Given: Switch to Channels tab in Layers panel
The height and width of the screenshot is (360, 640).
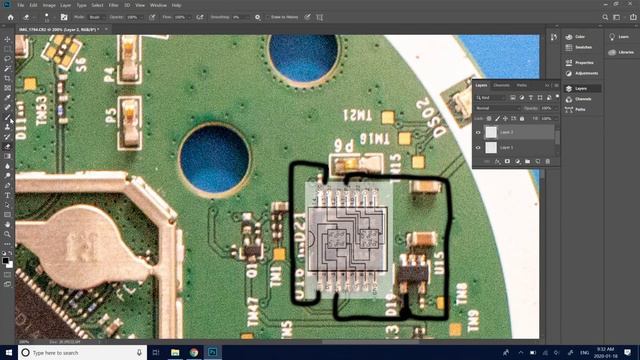Looking at the screenshot, I should point(501,85).
